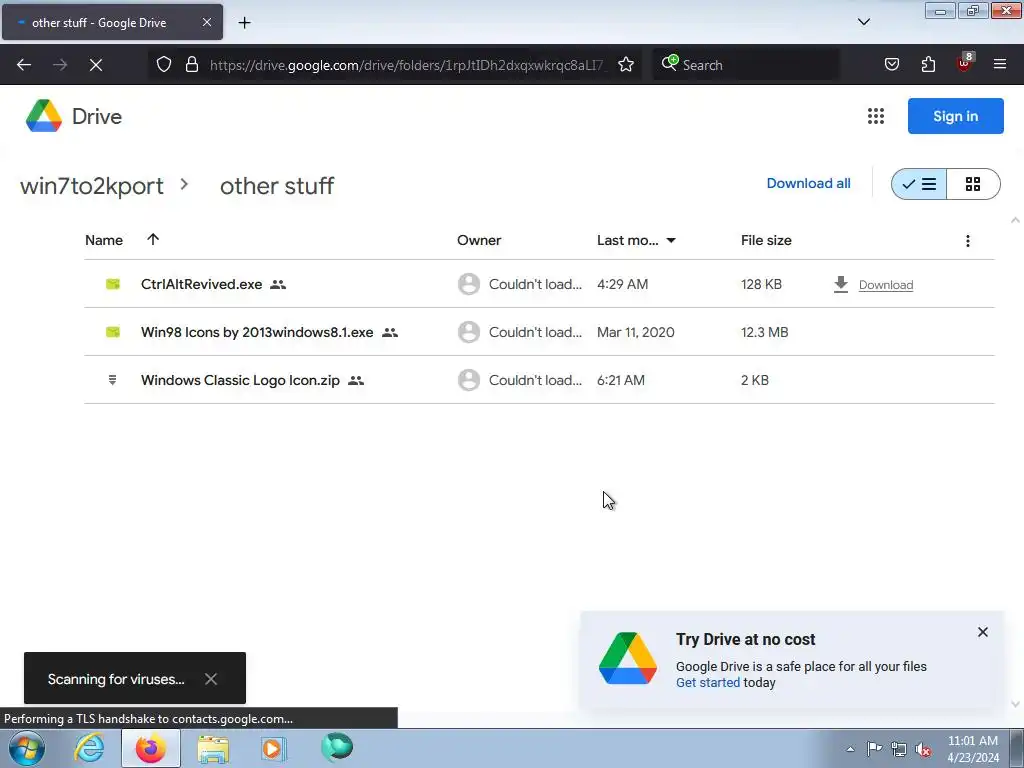Image resolution: width=1024 pixels, height=768 pixels.
Task: Click owner avatar in Win98 Icons row
Action: pyautogui.click(x=468, y=332)
